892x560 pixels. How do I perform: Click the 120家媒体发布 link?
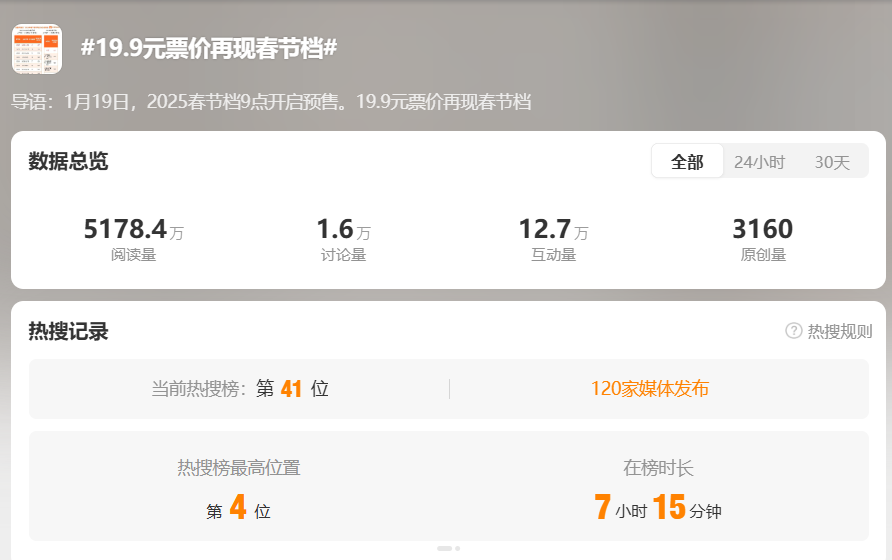[650, 389]
